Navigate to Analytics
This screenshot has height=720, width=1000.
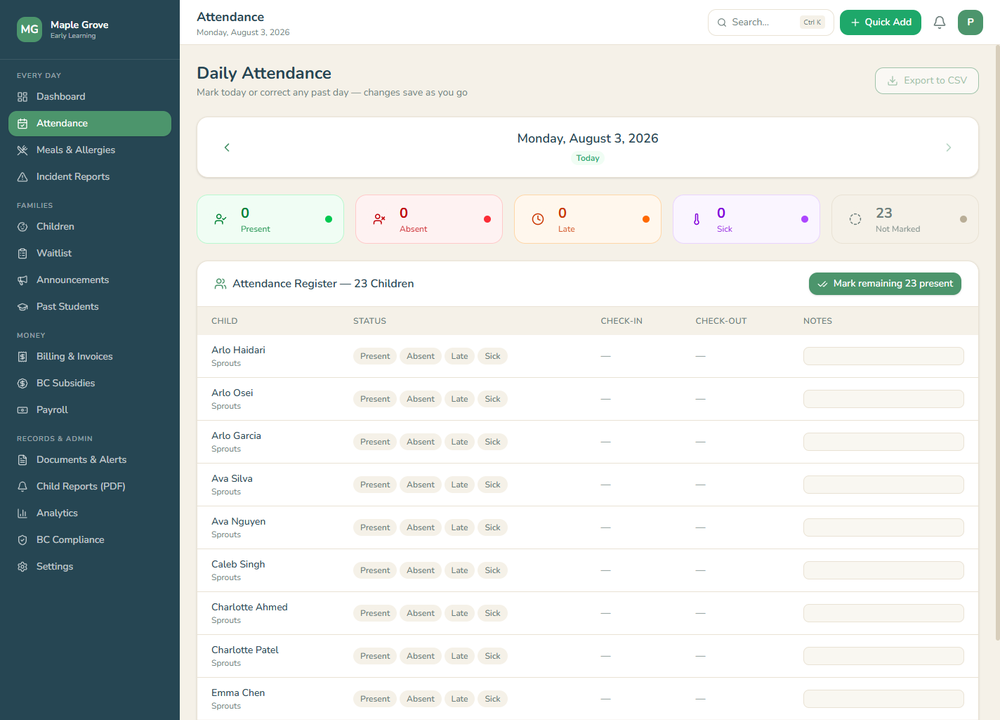89,514
